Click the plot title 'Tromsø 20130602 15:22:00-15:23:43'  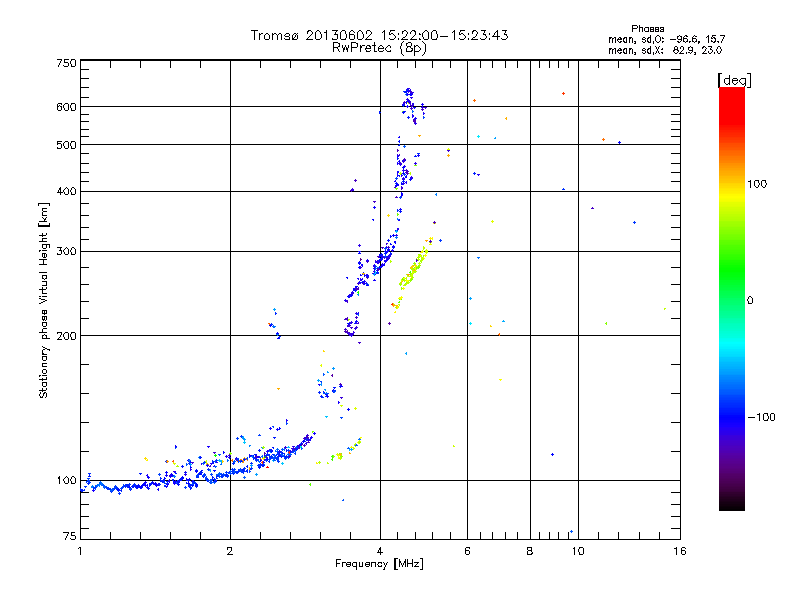(379, 35)
